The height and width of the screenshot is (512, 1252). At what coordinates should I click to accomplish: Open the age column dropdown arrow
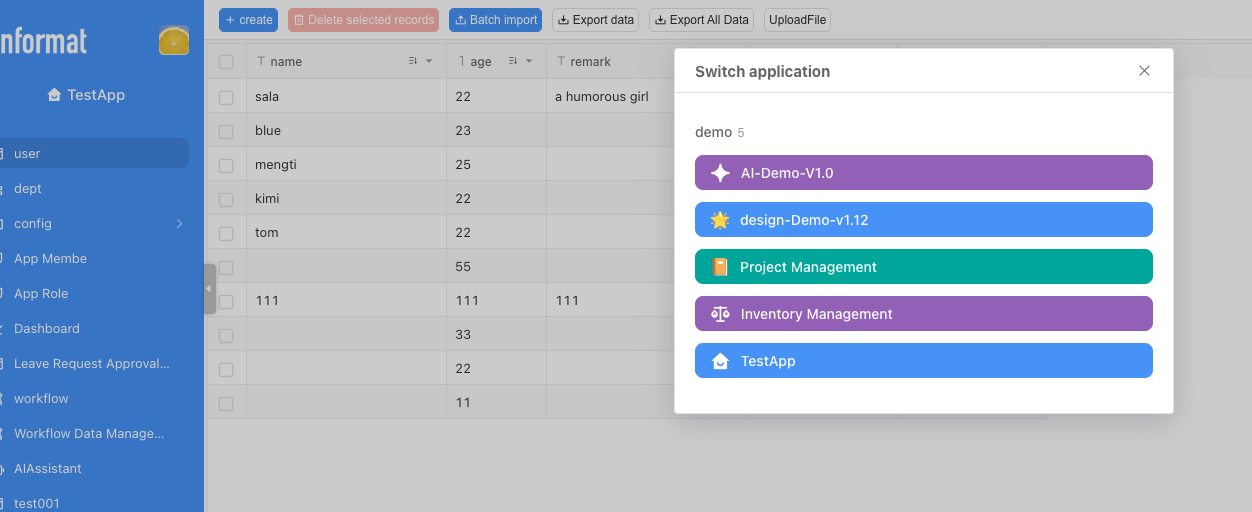click(x=529, y=62)
